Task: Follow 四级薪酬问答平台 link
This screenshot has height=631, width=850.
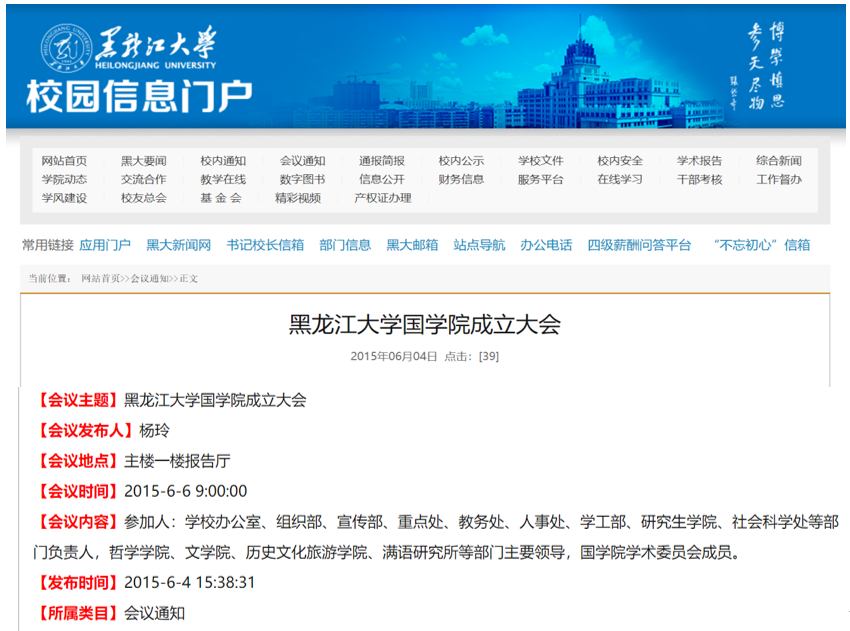Action: click(640, 245)
